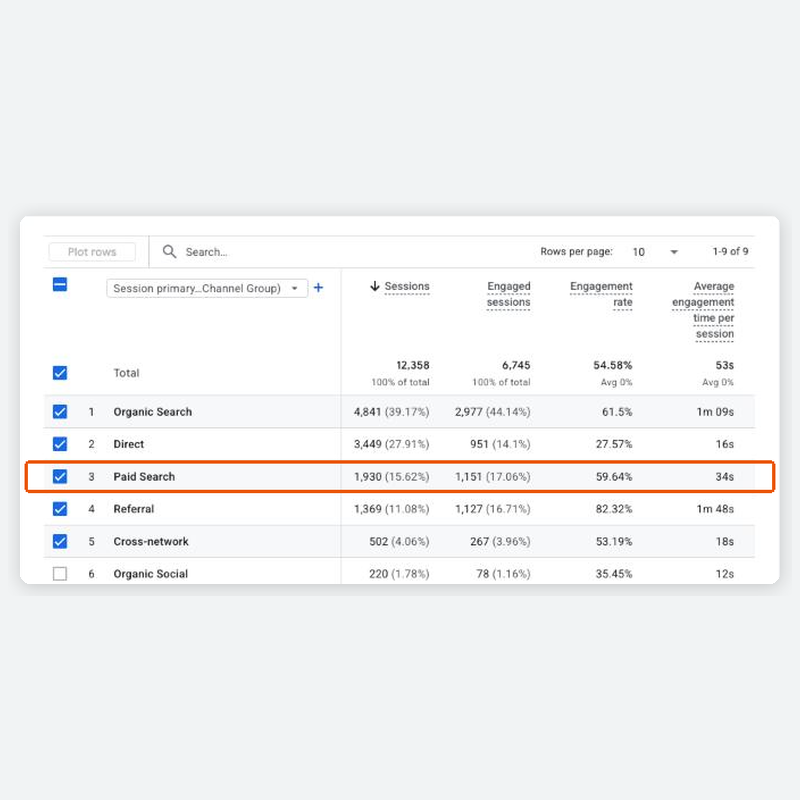Viewport: 800px width, 800px height.
Task: Click the total sessions value 12,358
Action: [x=413, y=365]
